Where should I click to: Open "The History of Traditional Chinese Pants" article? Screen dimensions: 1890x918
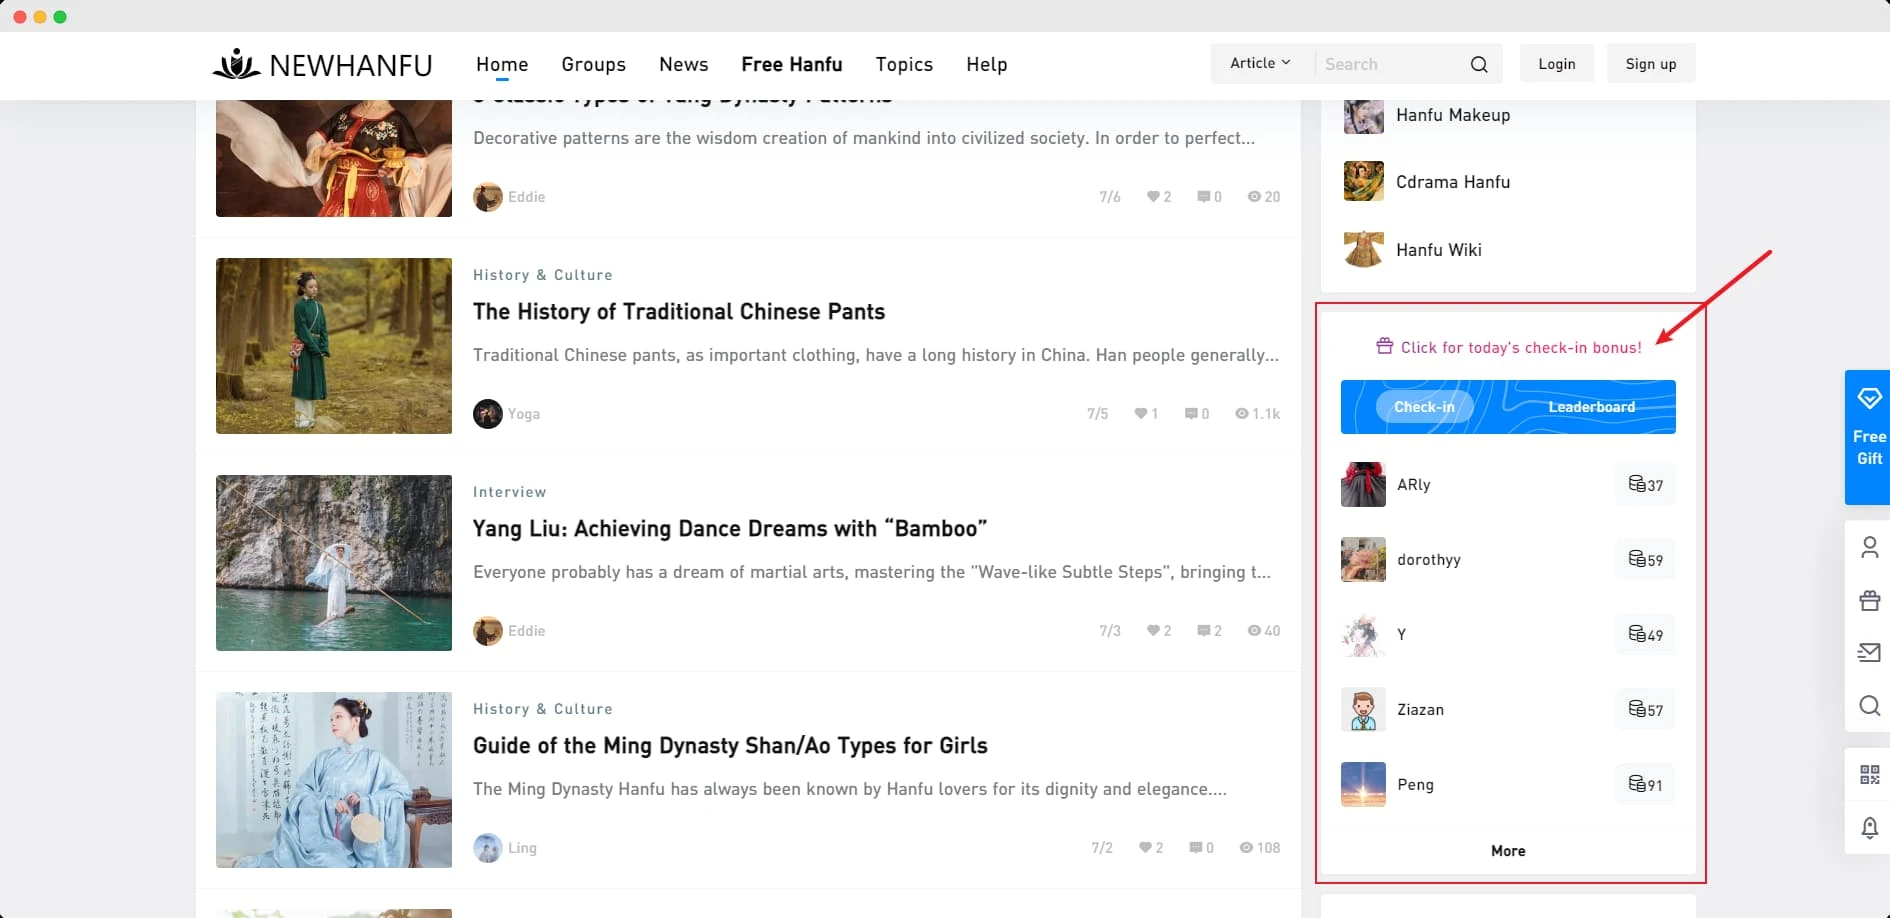coord(679,312)
